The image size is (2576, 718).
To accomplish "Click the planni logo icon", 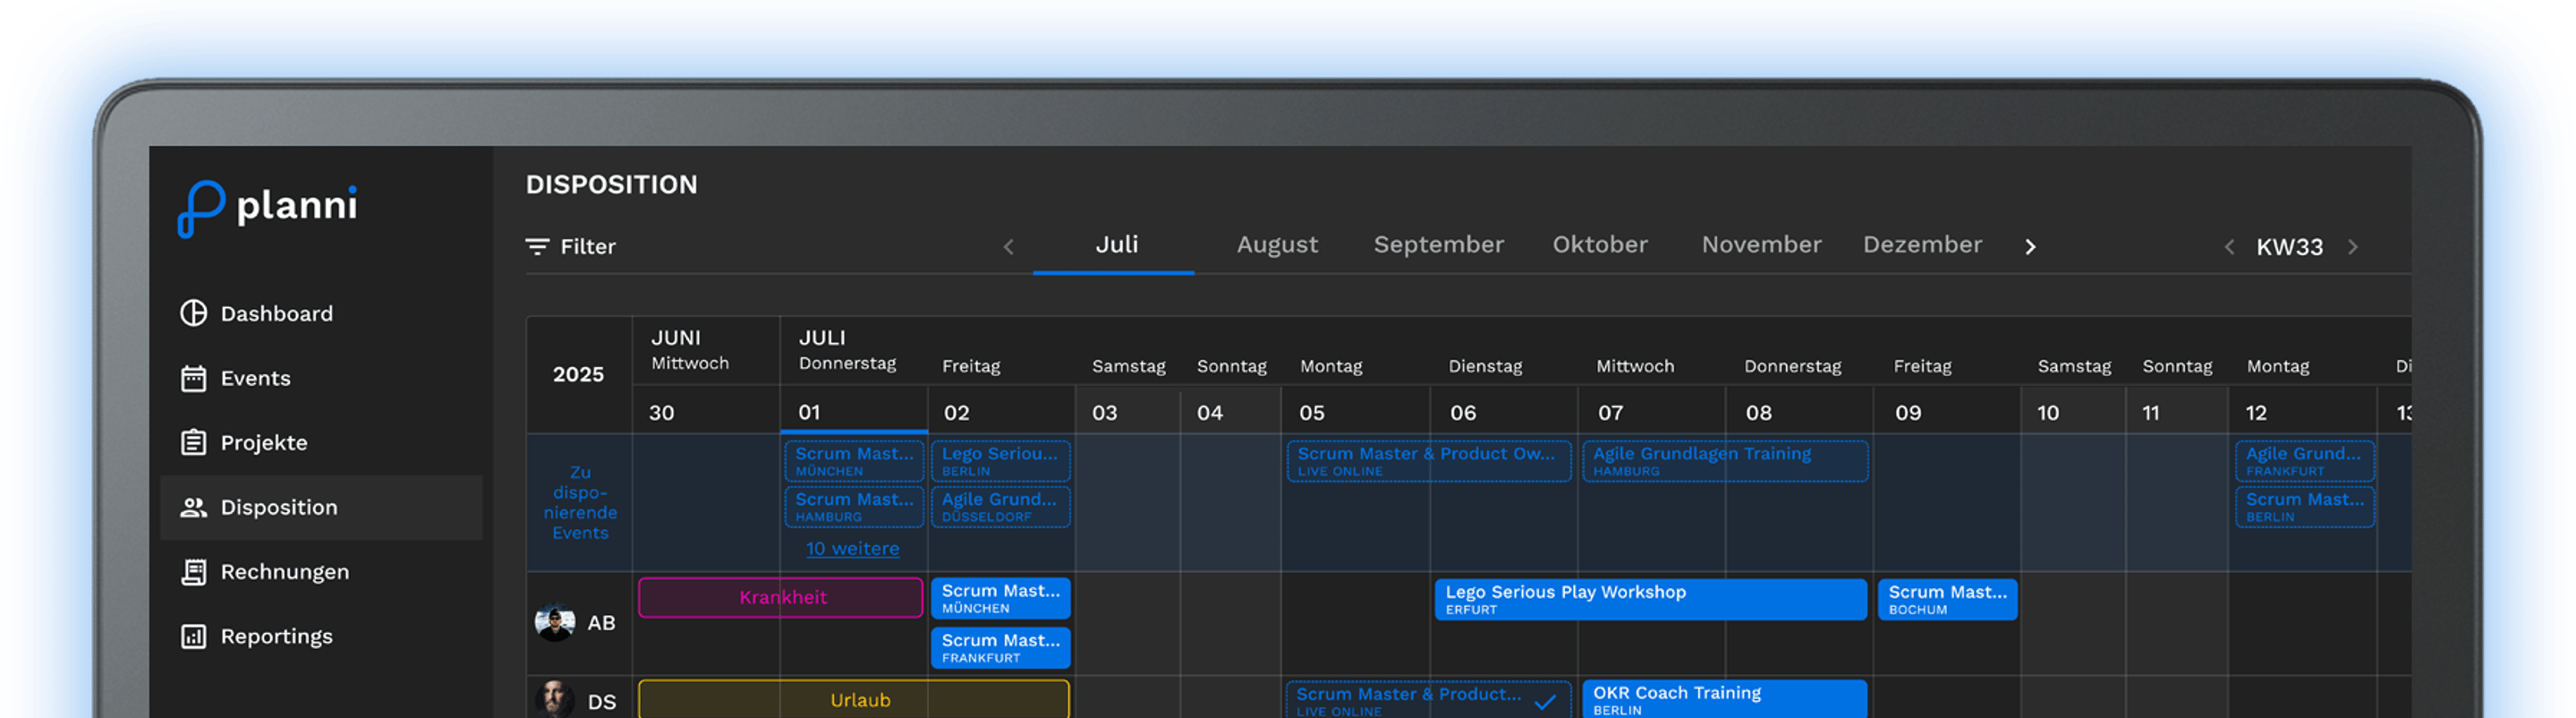I will 200,208.
